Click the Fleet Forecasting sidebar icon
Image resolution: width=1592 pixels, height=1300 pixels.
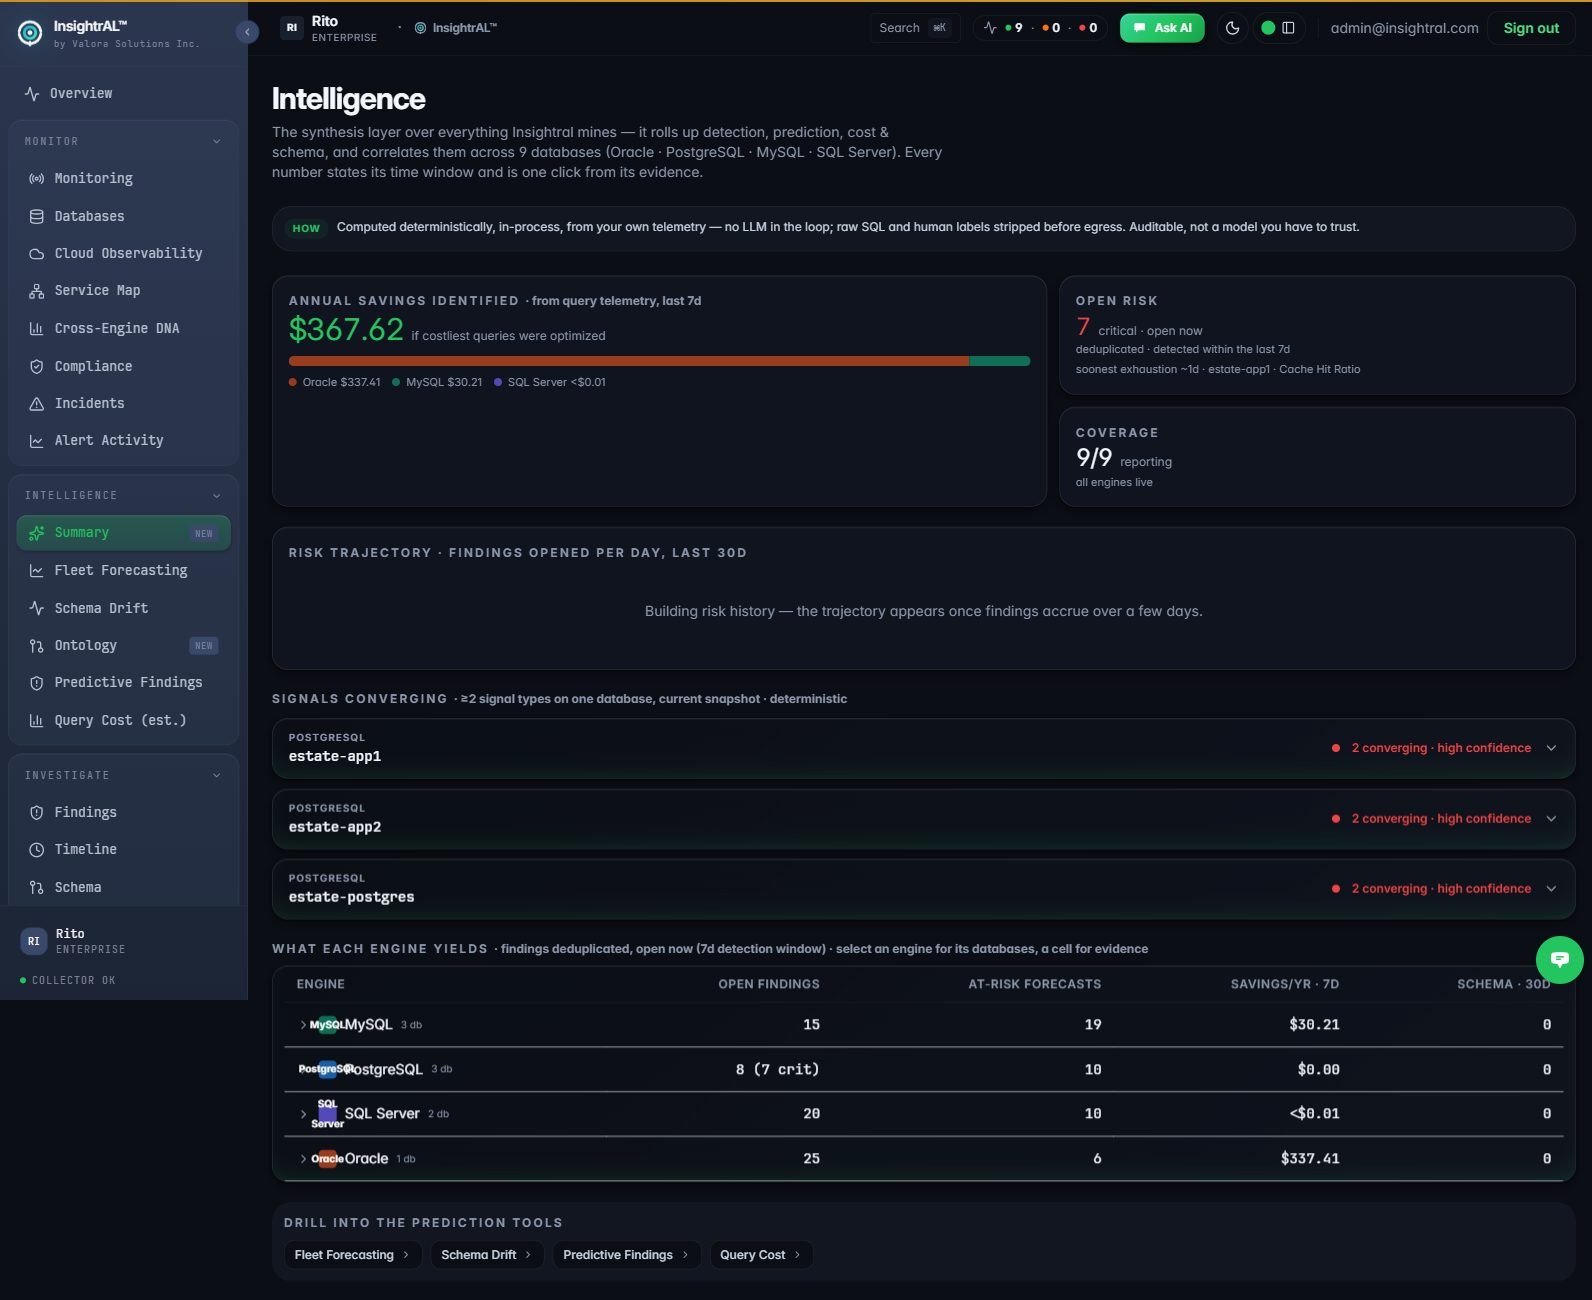coord(37,570)
